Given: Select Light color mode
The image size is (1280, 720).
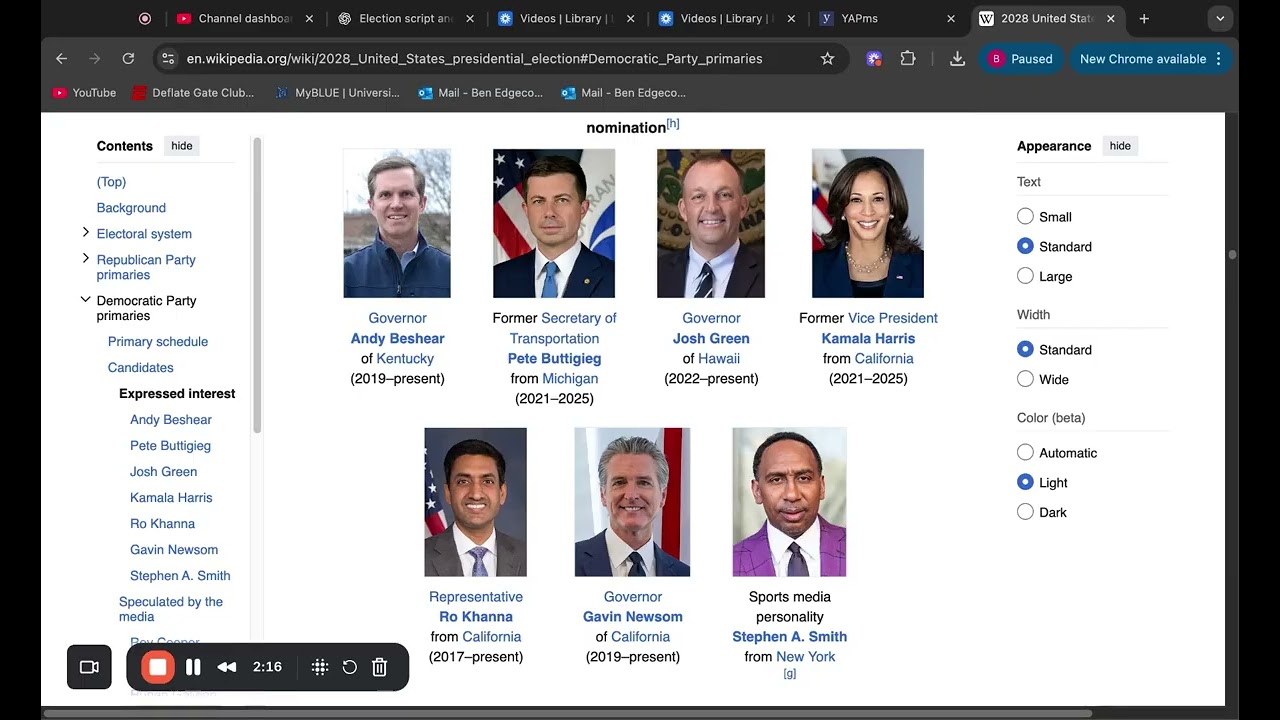Looking at the screenshot, I should pos(1025,482).
